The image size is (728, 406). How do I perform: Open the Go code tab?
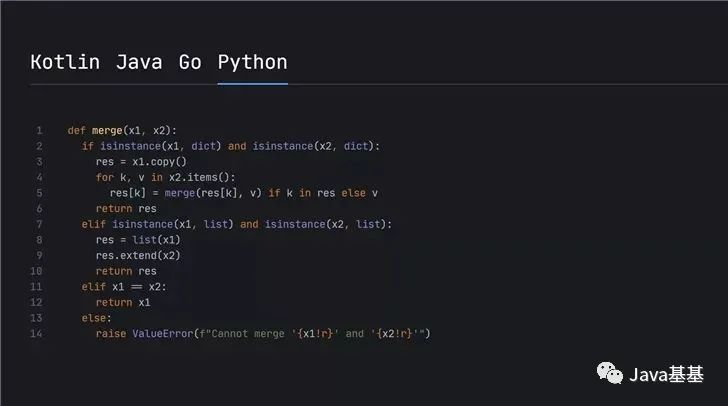tap(190, 62)
